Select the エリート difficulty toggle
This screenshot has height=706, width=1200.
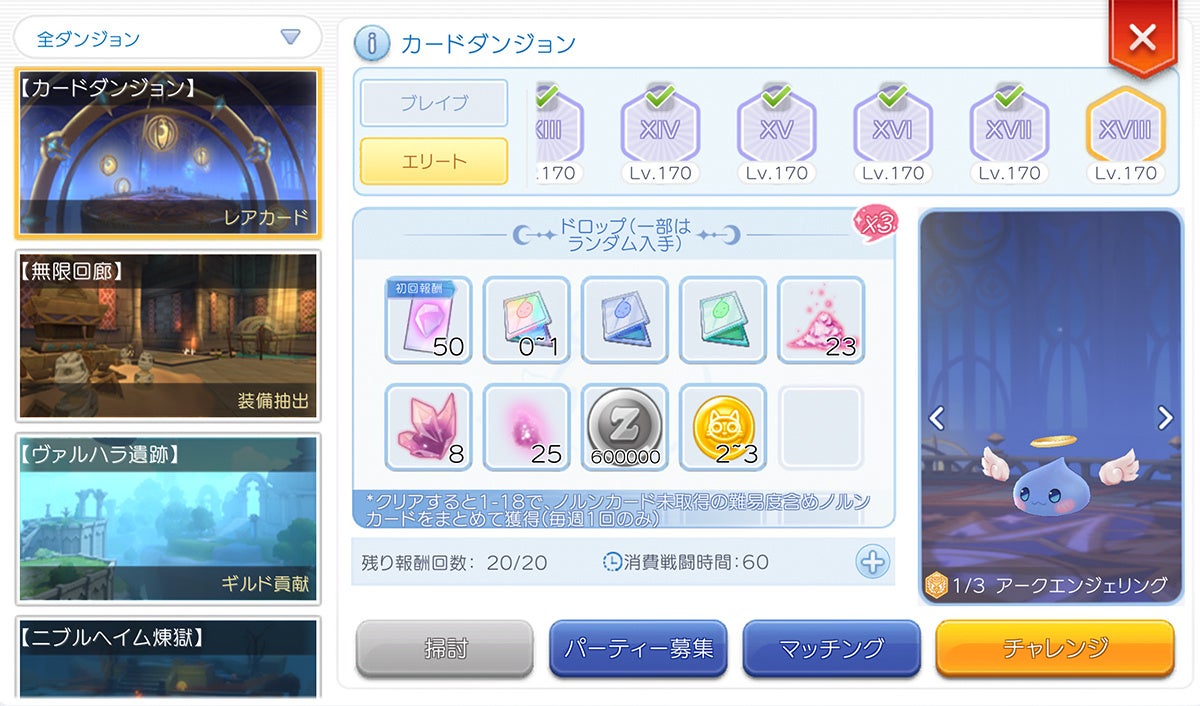click(x=434, y=161)
